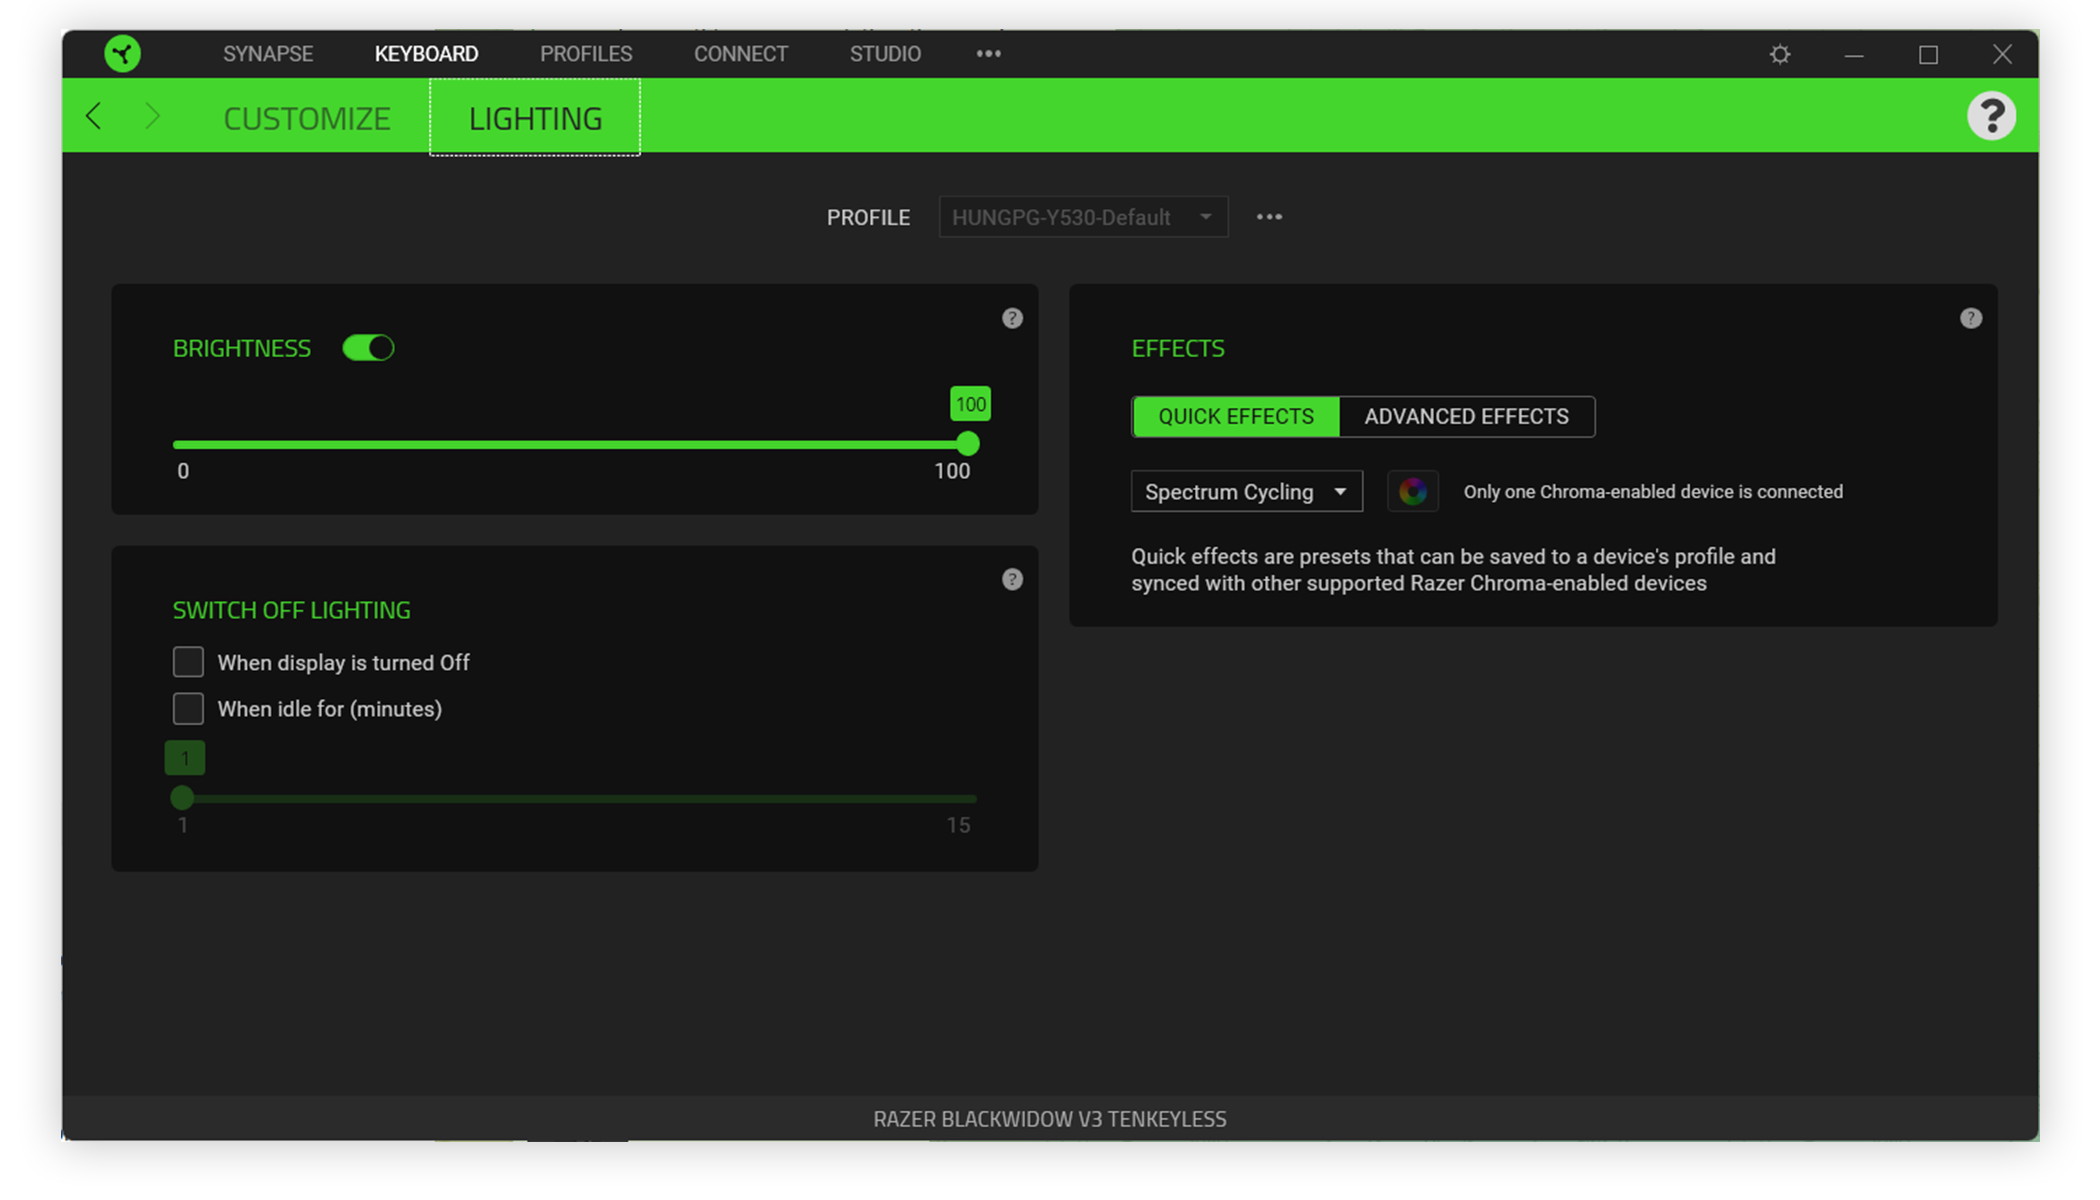Image resolution: width=2100 pixels, height=1200 pixels.
Task: Show Brightness panel help tooltip icon
Action: click(x=1012, y=318)
